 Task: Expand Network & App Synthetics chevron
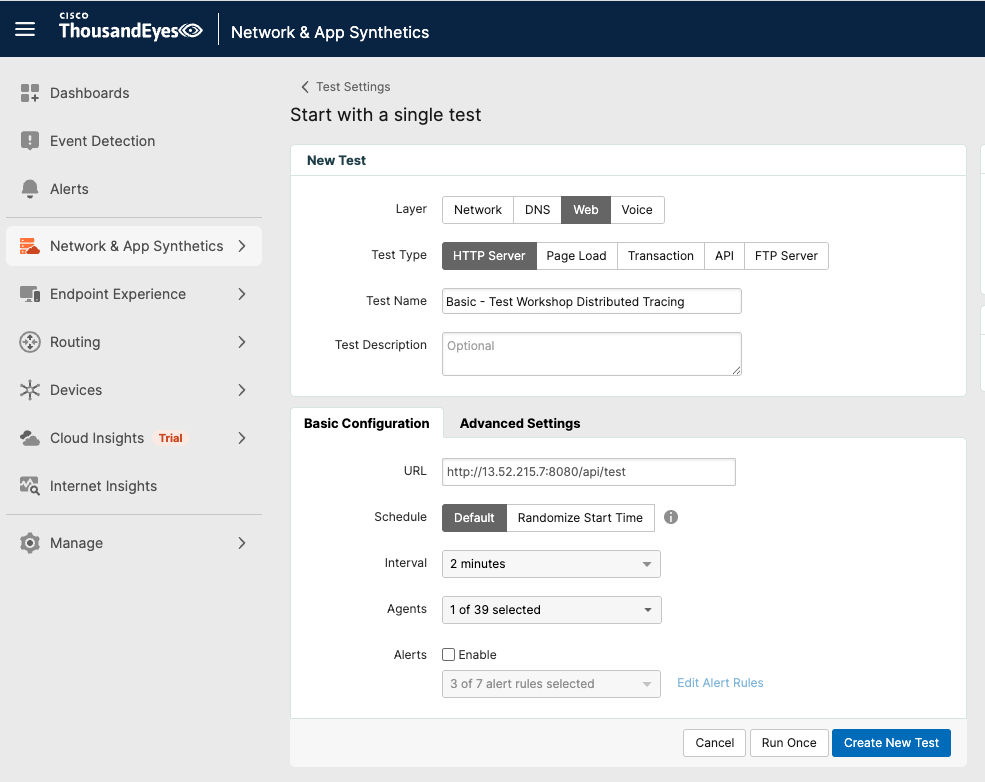click(x=242, y=246)
